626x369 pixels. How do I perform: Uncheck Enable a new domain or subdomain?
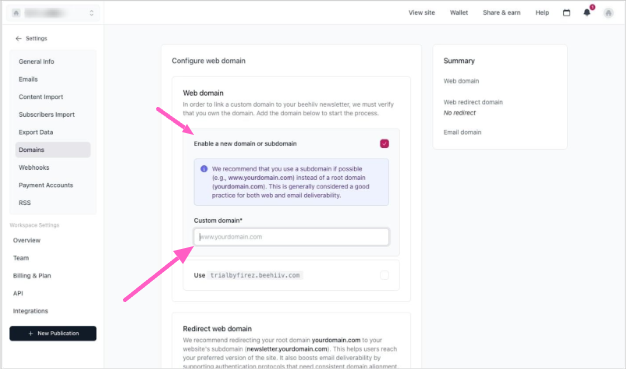coord(384,143)
